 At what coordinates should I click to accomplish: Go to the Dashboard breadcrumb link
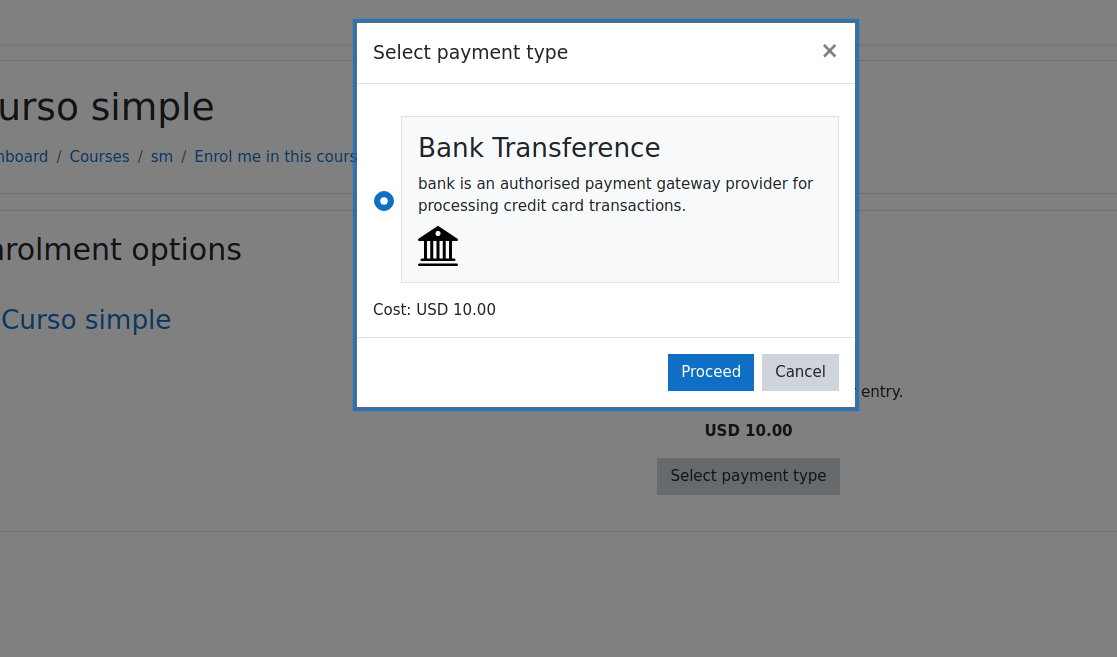pos(24,157)
